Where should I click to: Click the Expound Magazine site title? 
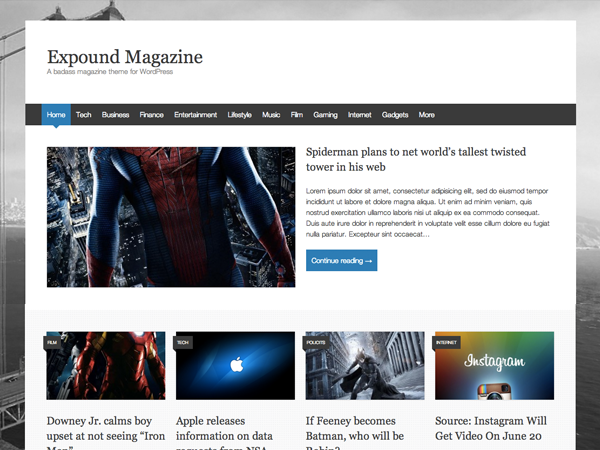[125, 57]
